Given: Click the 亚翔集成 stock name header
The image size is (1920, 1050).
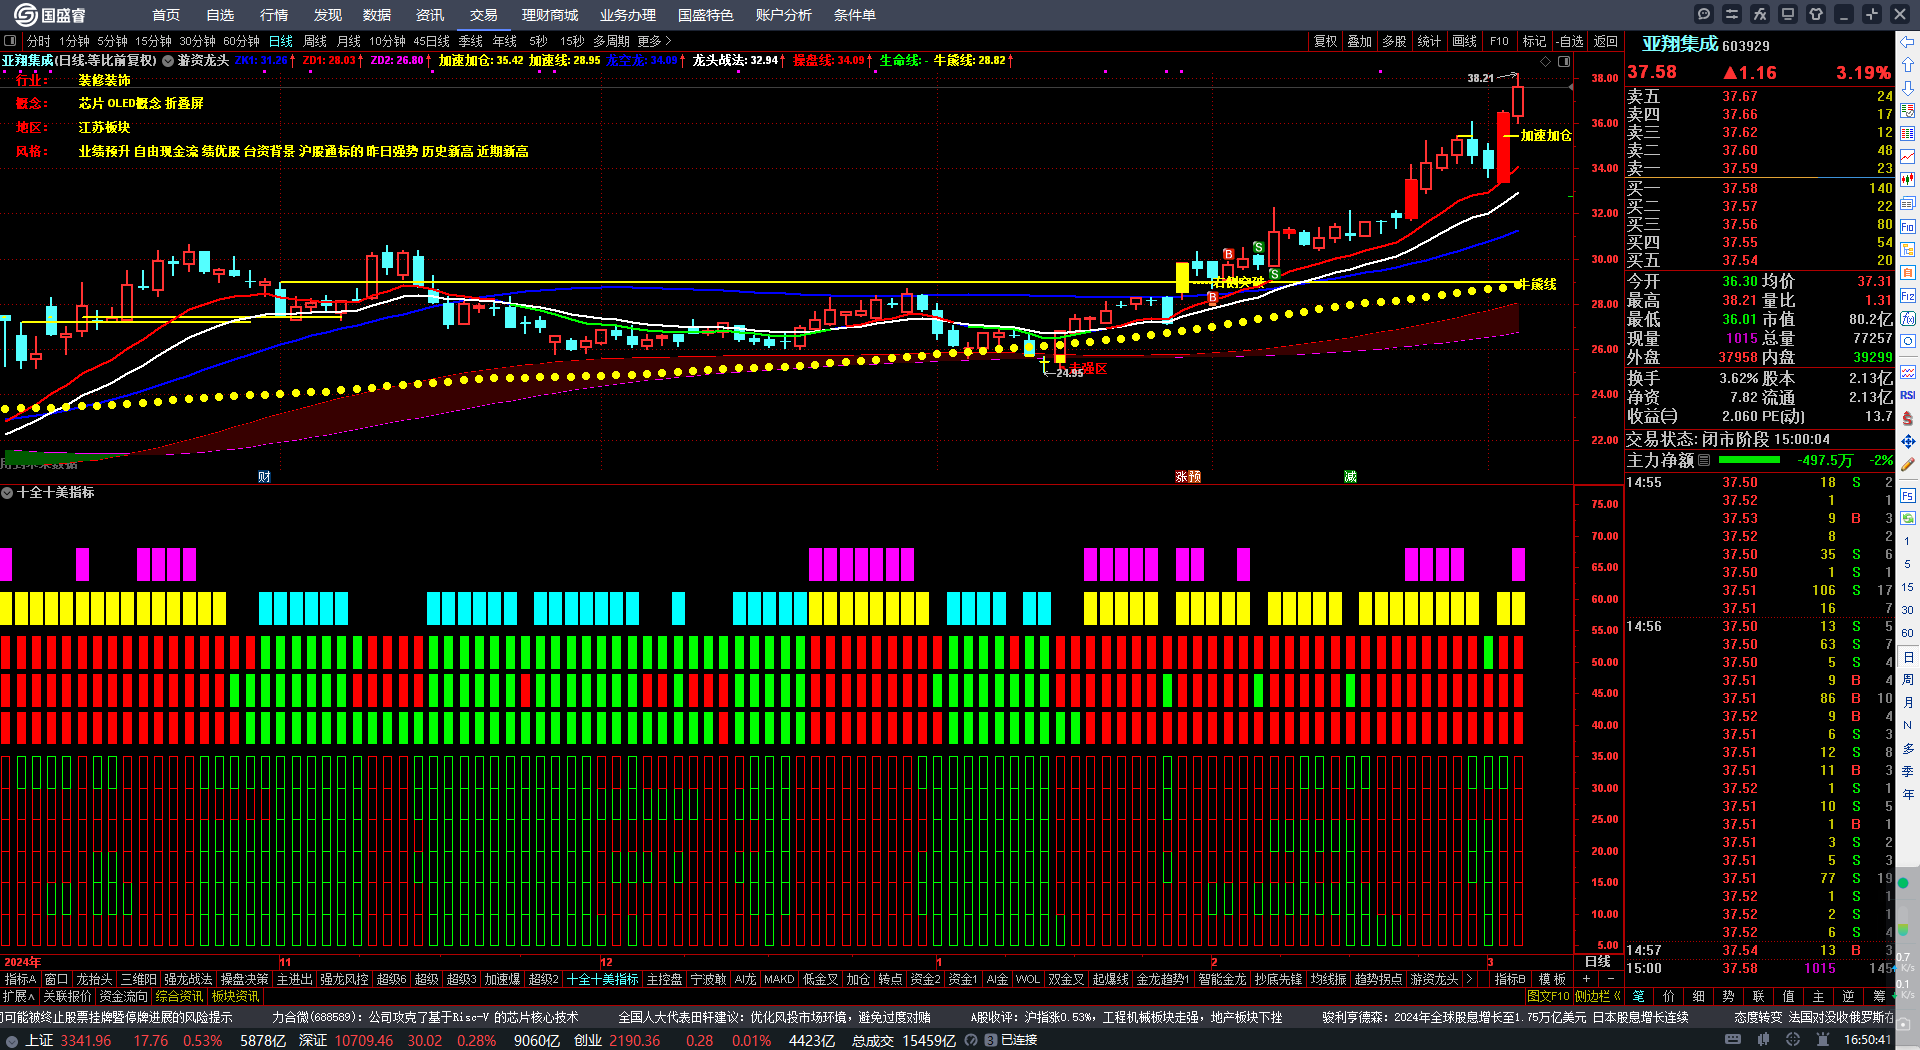Looking at the screenshot, I should pos(1679,44).
